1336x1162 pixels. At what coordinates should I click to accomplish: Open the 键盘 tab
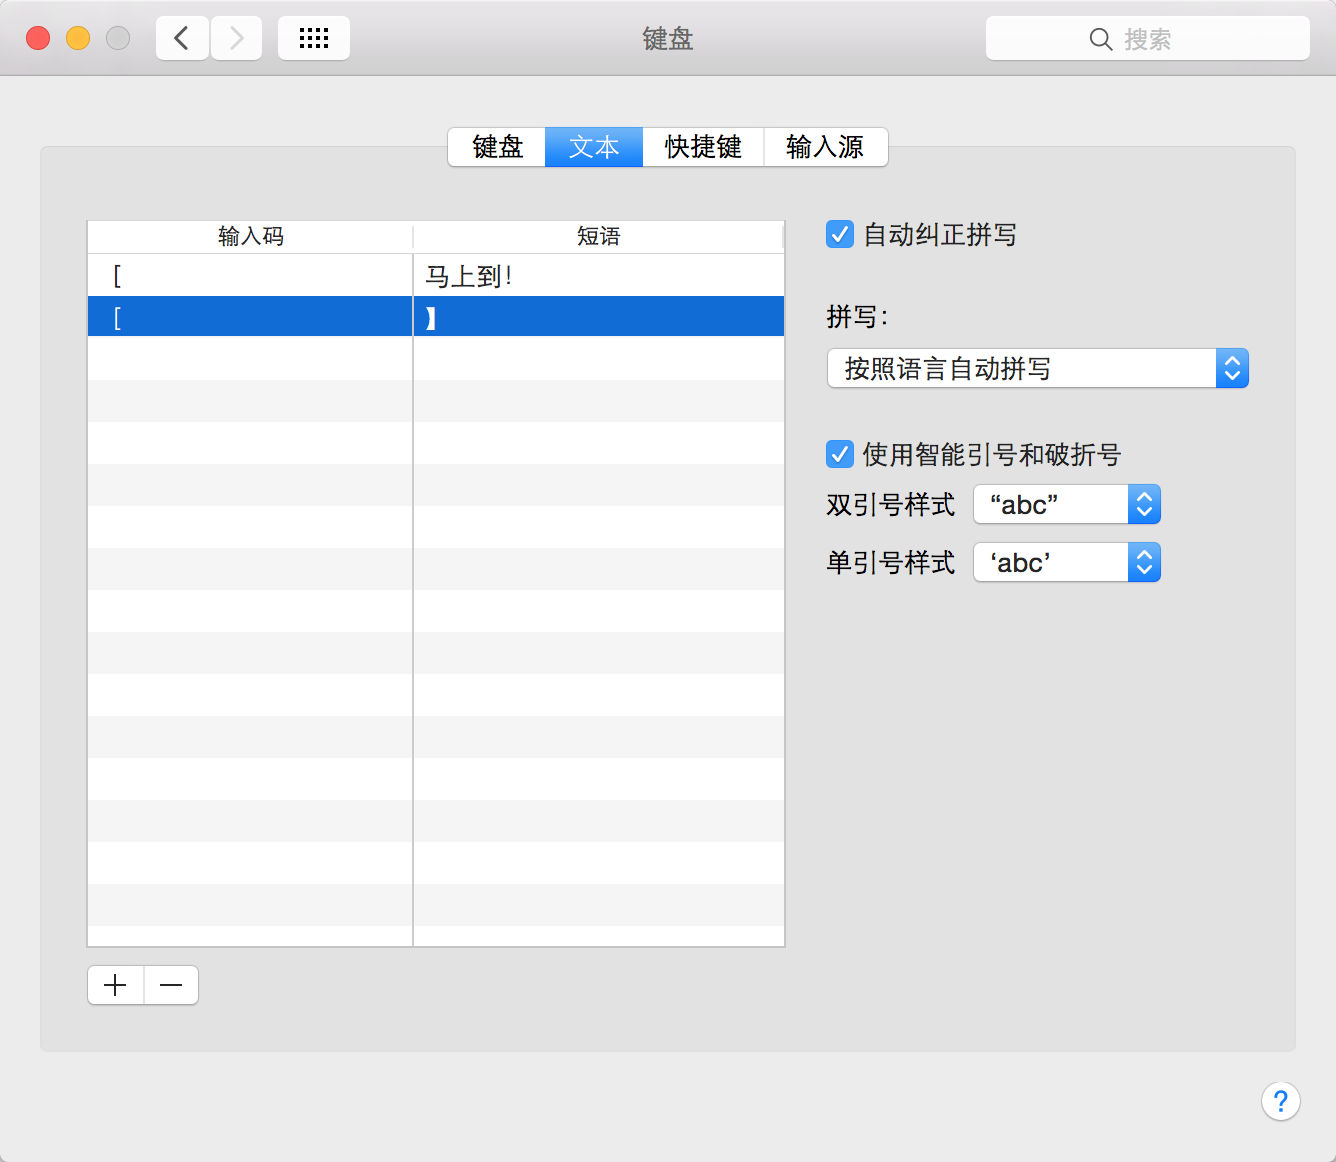497,147
